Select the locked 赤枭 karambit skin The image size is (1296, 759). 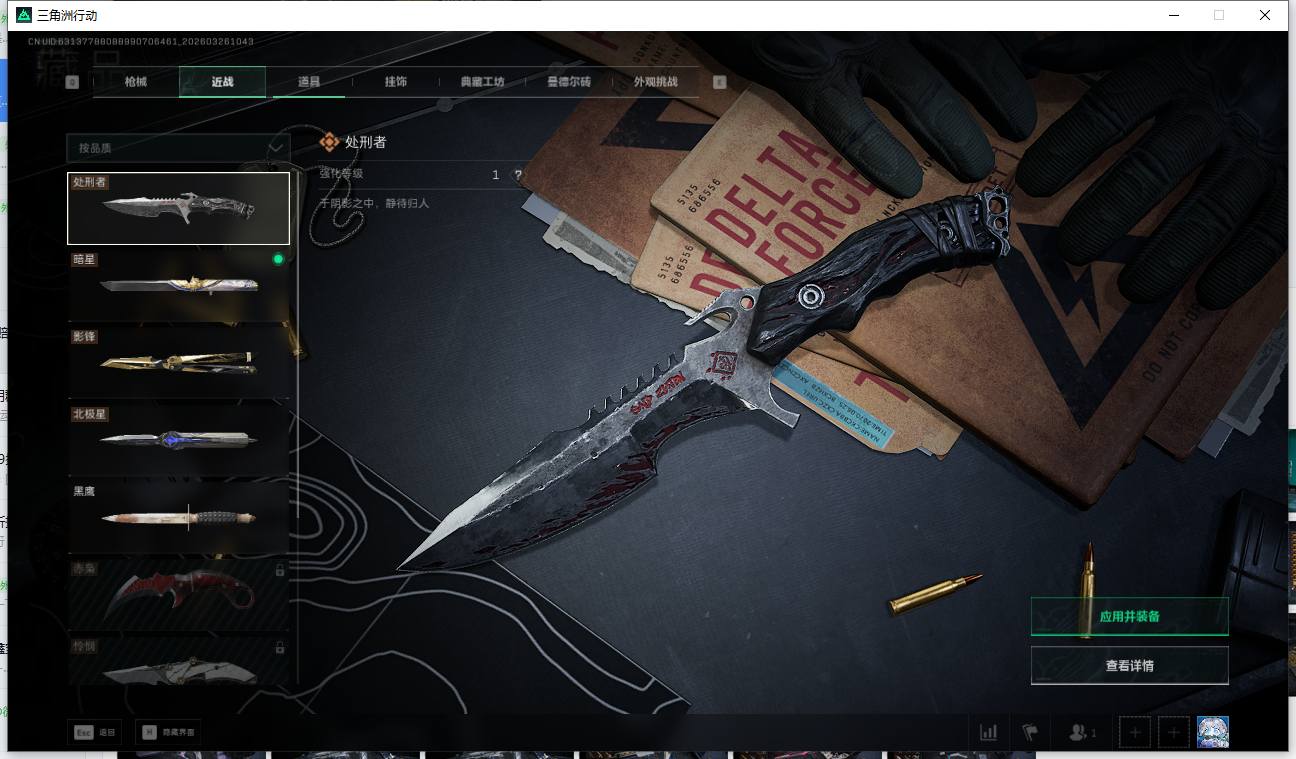point(178,593)
